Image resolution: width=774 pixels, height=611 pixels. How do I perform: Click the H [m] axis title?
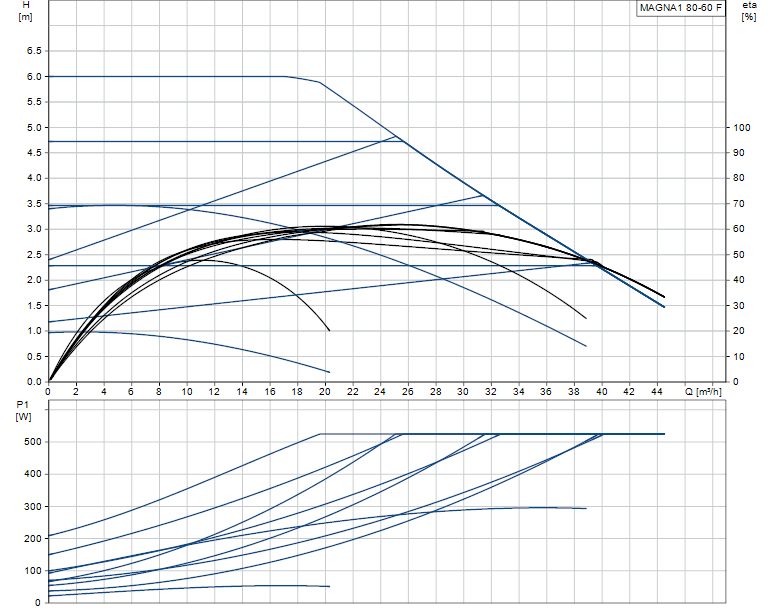coord(25,11)
